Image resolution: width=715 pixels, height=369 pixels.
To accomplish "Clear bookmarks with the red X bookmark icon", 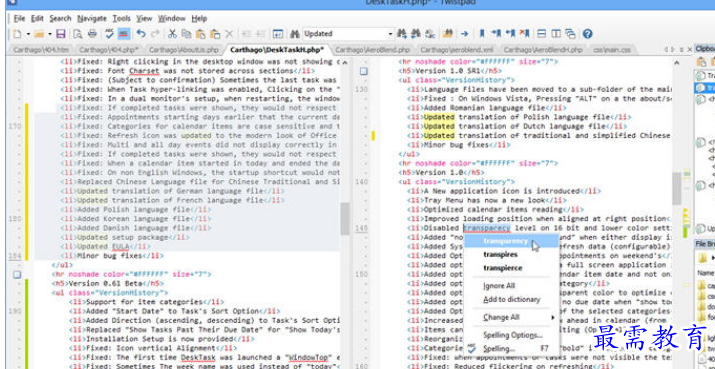I will click(x=525, y=34).
